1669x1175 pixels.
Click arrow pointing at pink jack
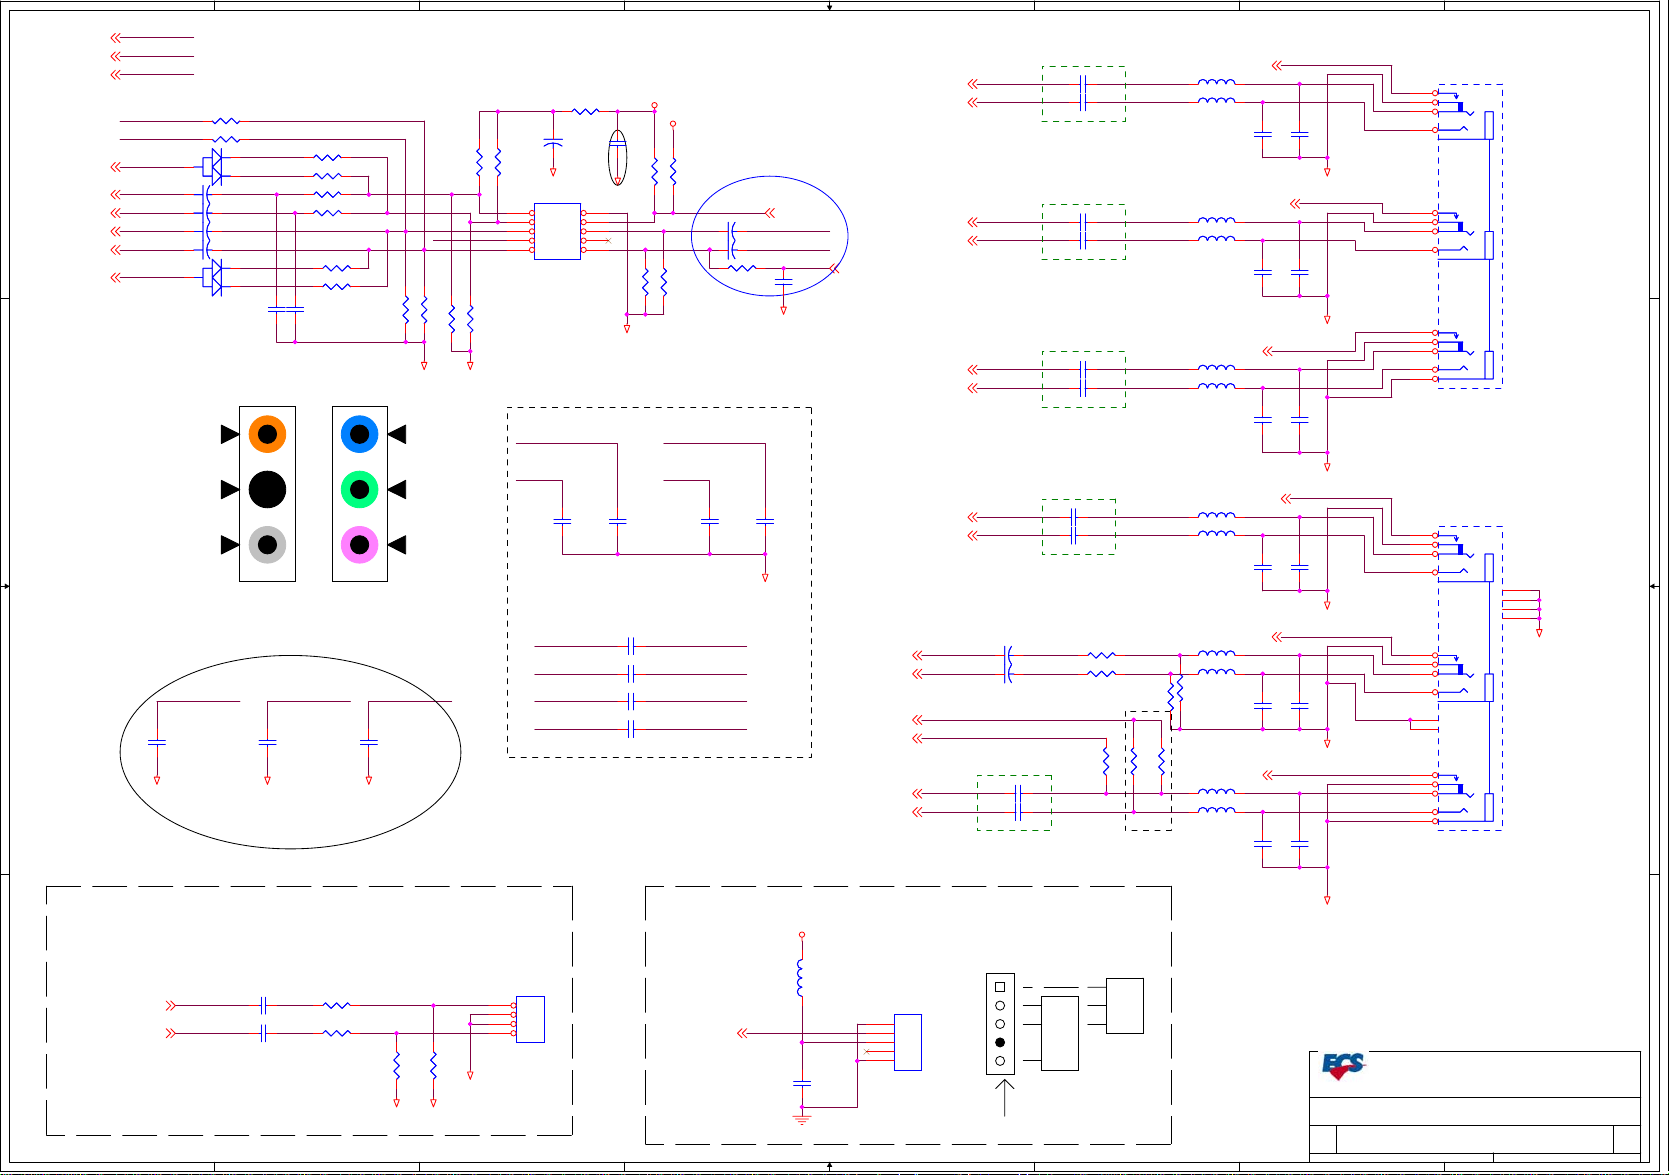pyautogui.click(x=397, y=545)
